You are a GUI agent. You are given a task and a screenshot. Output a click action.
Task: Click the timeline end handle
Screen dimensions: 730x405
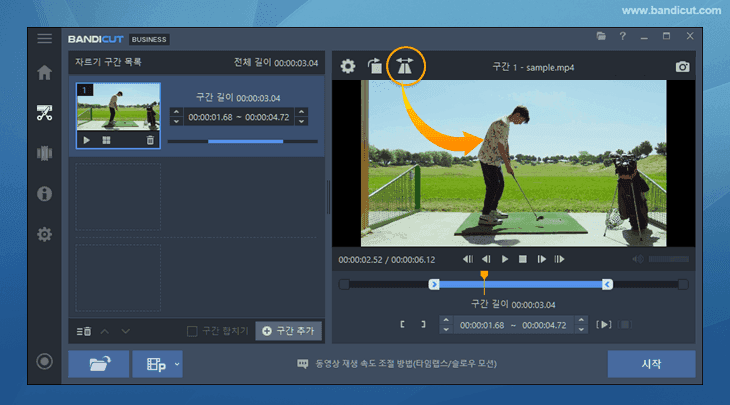(607, 284)
